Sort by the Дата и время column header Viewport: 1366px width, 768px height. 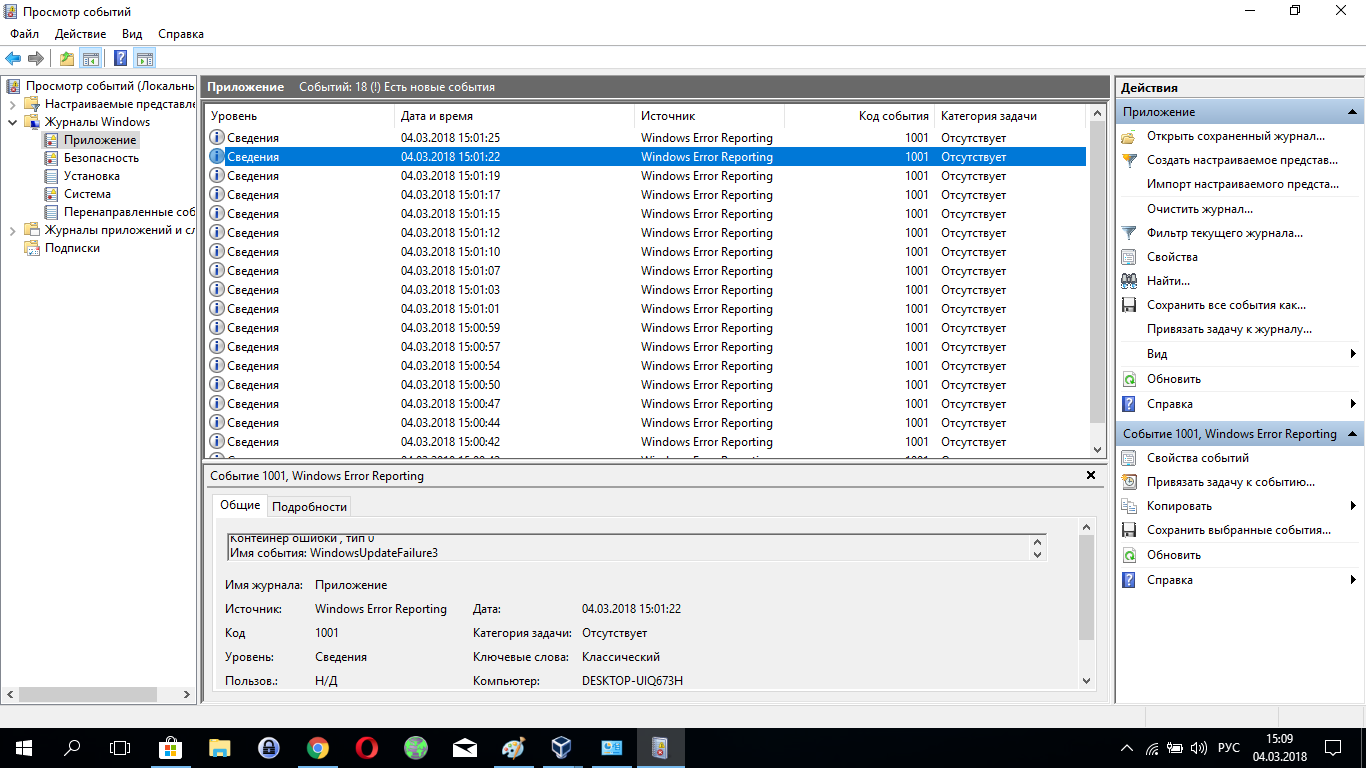click(x=515, y=116)
